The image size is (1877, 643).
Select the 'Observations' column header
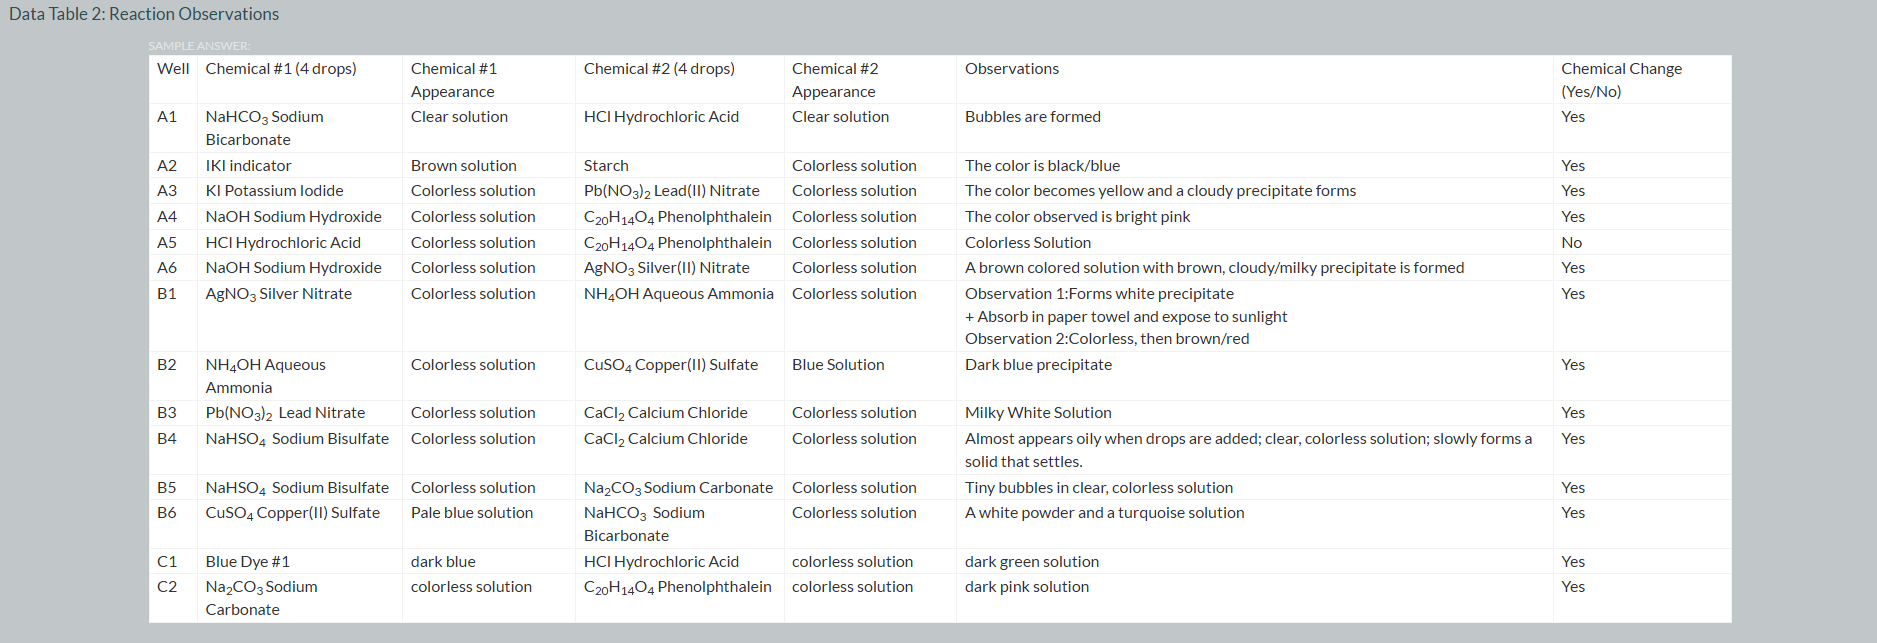click(1011, 69)
